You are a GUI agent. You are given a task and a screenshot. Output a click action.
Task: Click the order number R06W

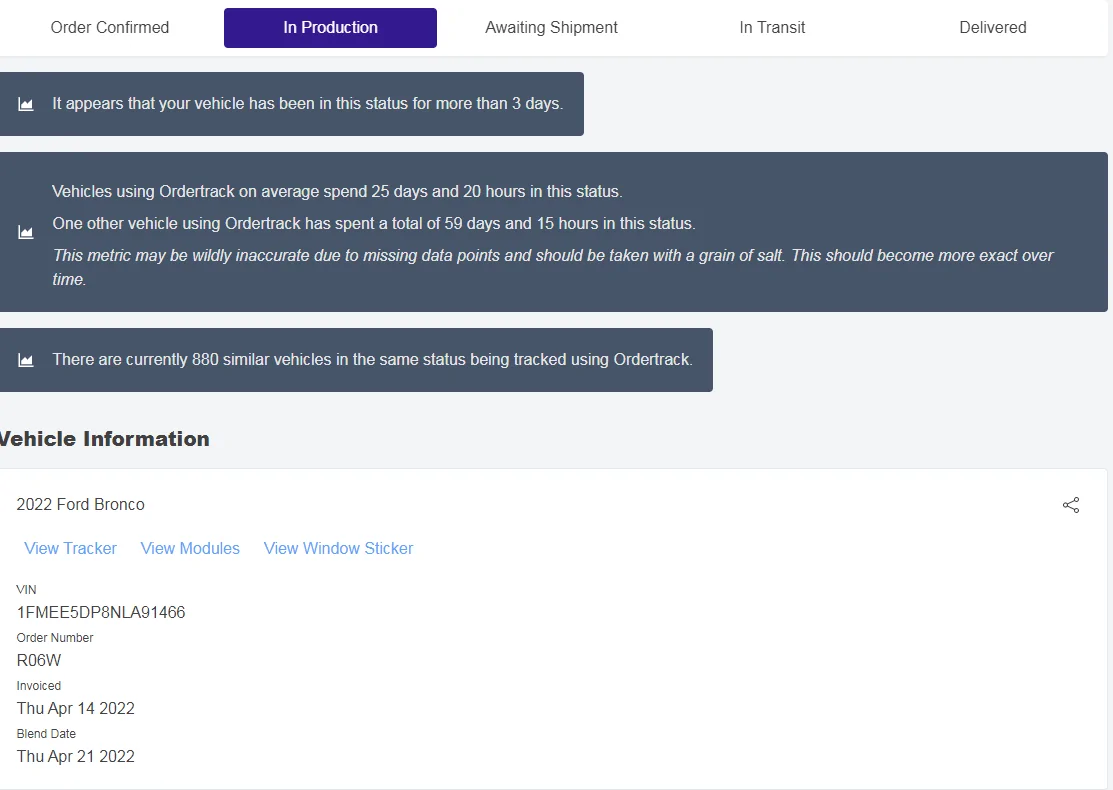(x=39, y=661)
